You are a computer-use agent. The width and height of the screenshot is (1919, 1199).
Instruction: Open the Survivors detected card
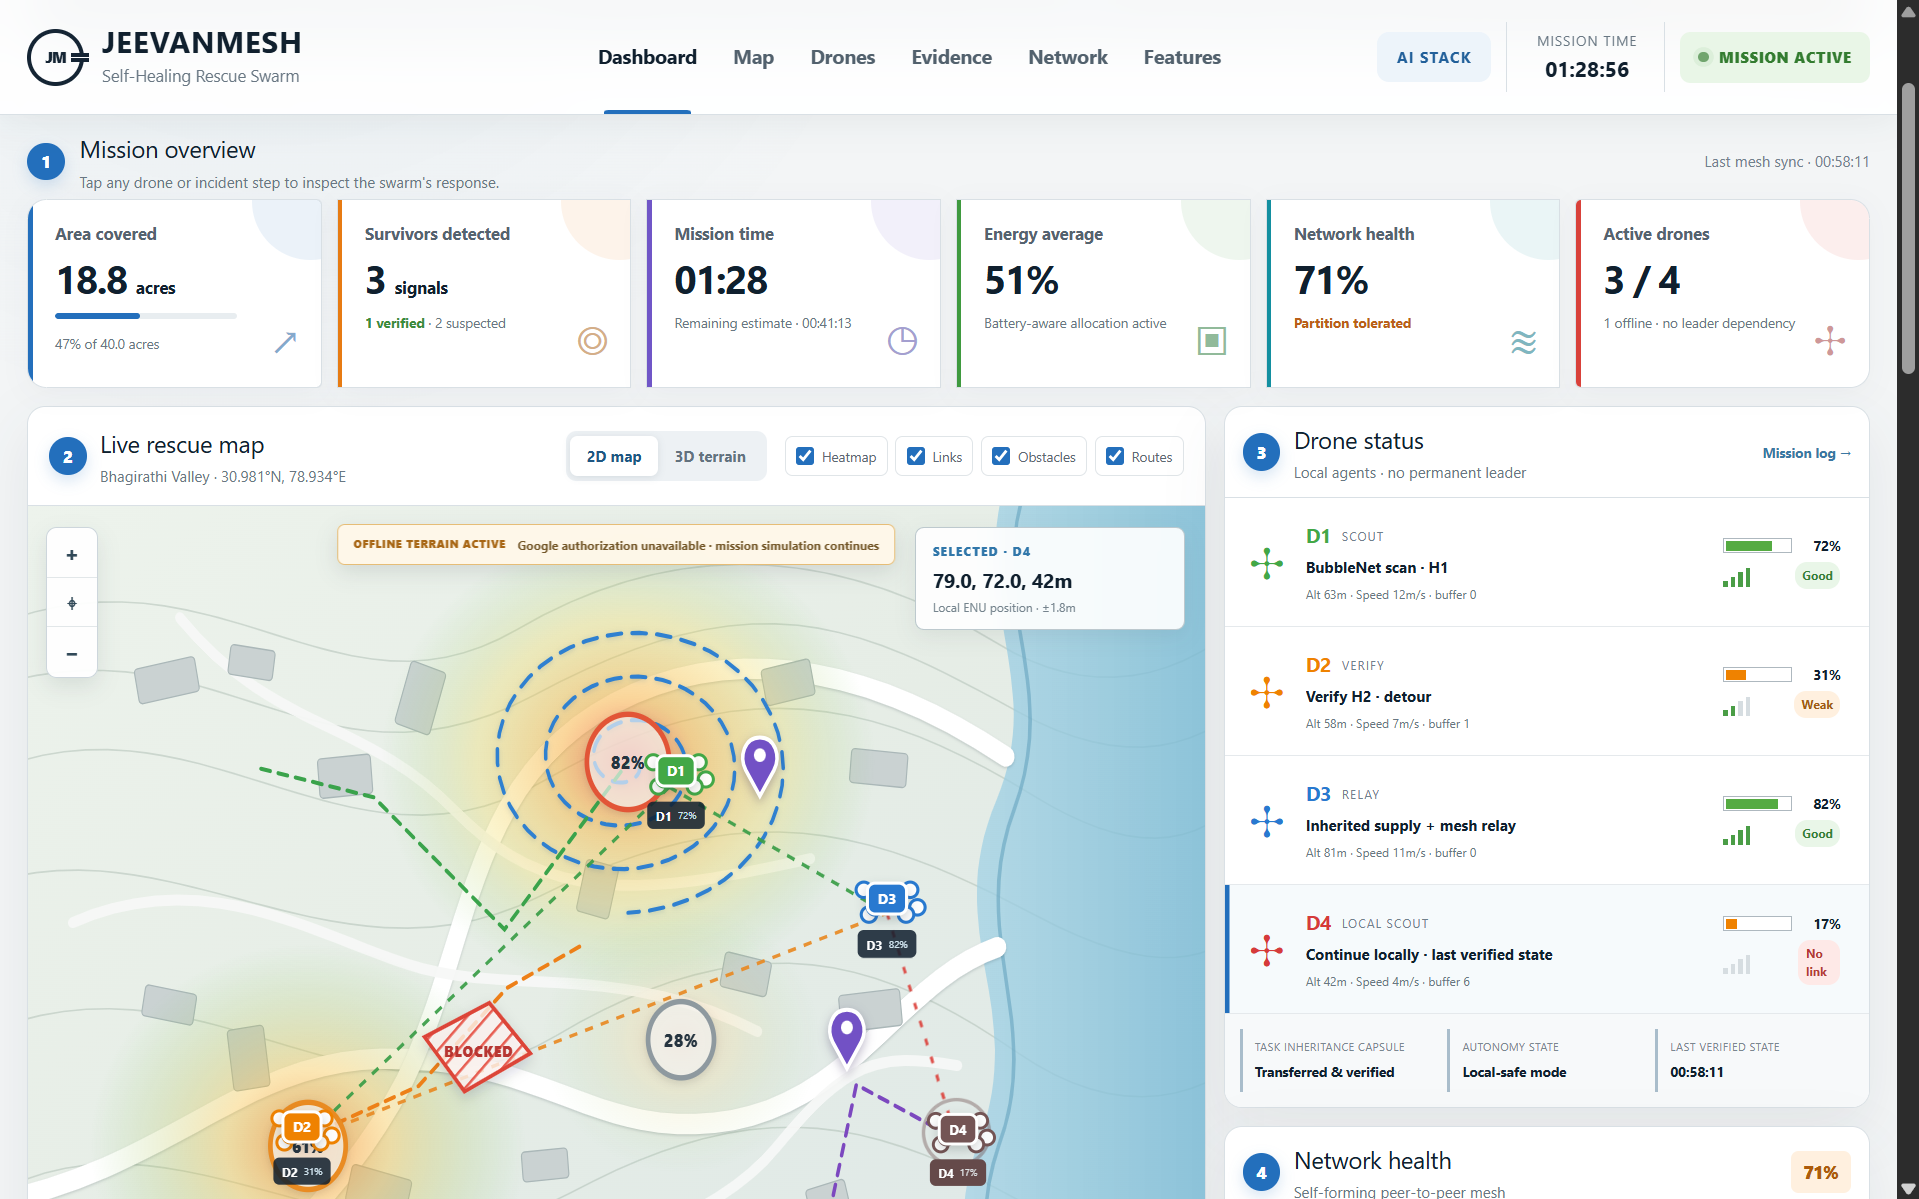[x=484, y=293]
